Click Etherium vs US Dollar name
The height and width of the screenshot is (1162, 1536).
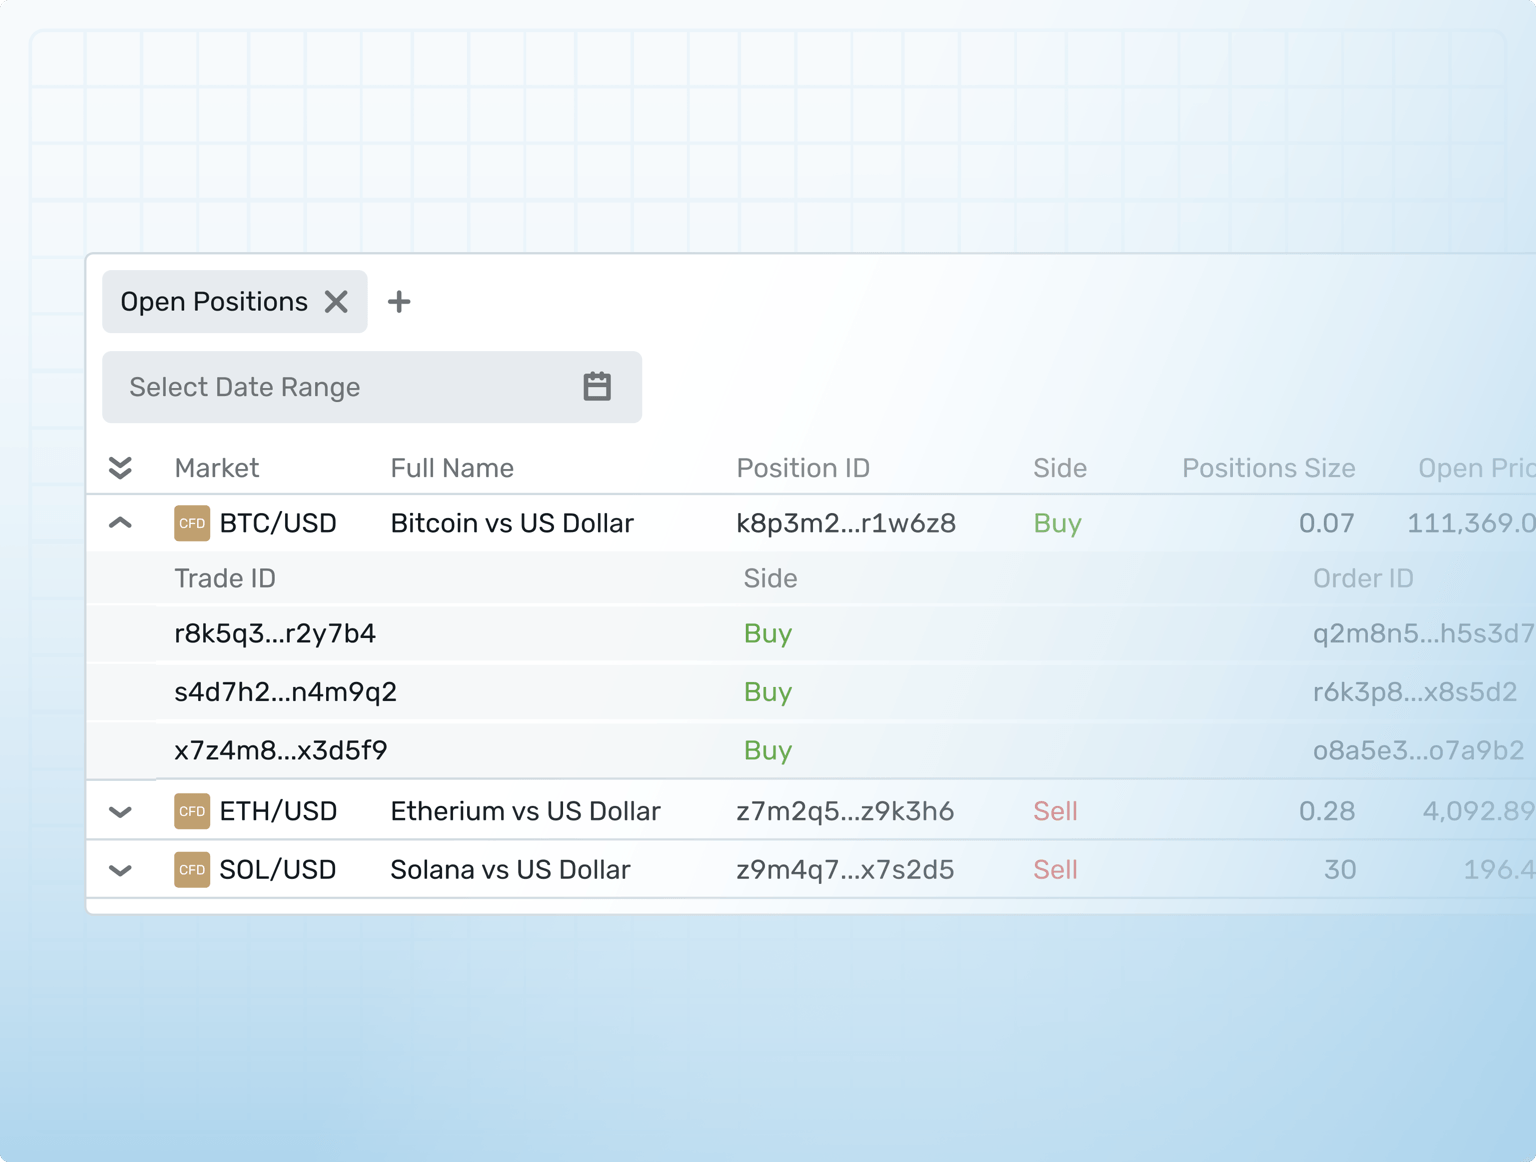click(x=525, y=811)
